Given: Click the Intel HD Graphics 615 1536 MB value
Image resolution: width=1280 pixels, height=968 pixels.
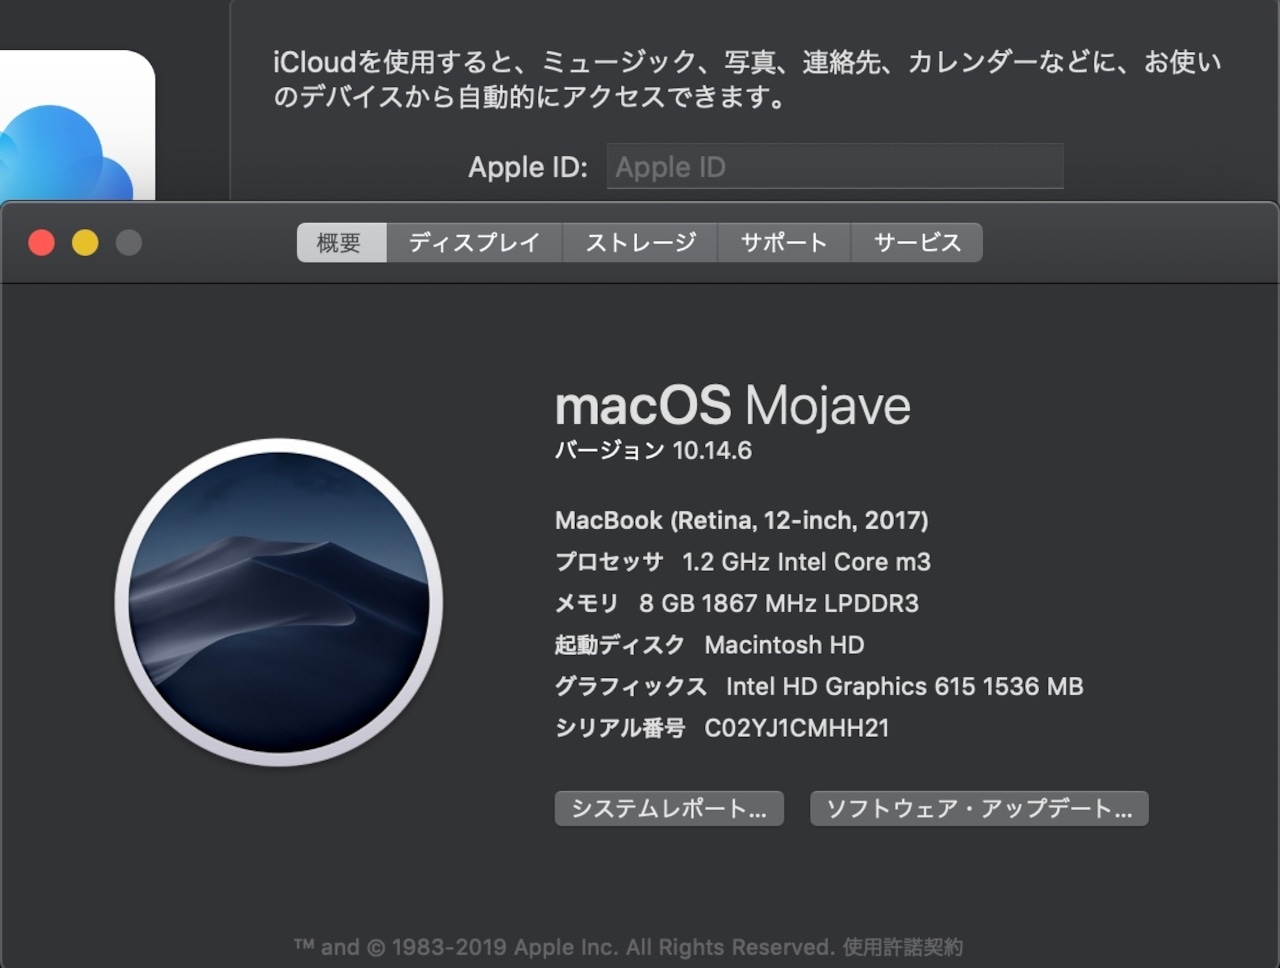Looking at the screenshot, I should (x=905, y=687).
